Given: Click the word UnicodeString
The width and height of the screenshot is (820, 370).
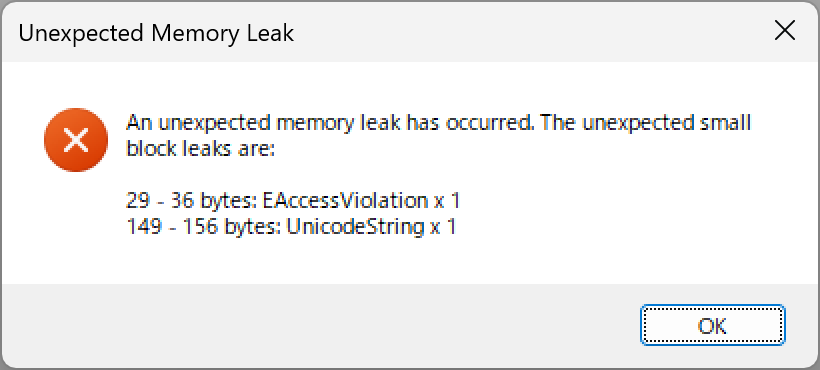Looking at the screenshot, I should (x=355, y=227).
